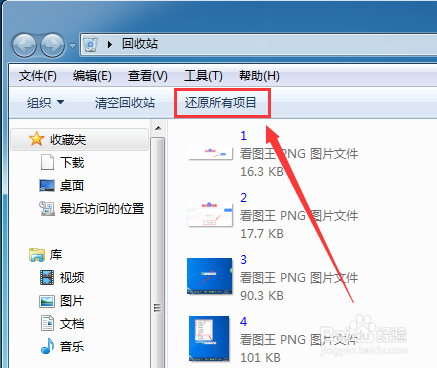The width and height of the screenshot is (437, 368).
Task: Click the 图片 library icon
Action: [47, 301]
